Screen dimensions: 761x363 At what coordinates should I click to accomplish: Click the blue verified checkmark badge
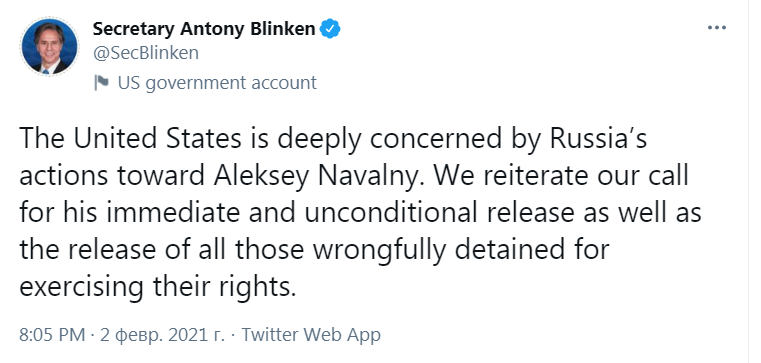[x=330, y=29]
